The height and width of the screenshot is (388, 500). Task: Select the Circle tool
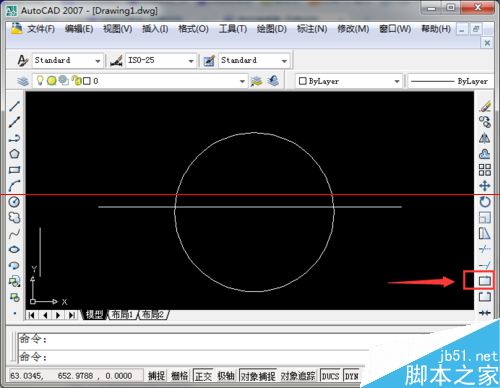(x=14, y=202)
